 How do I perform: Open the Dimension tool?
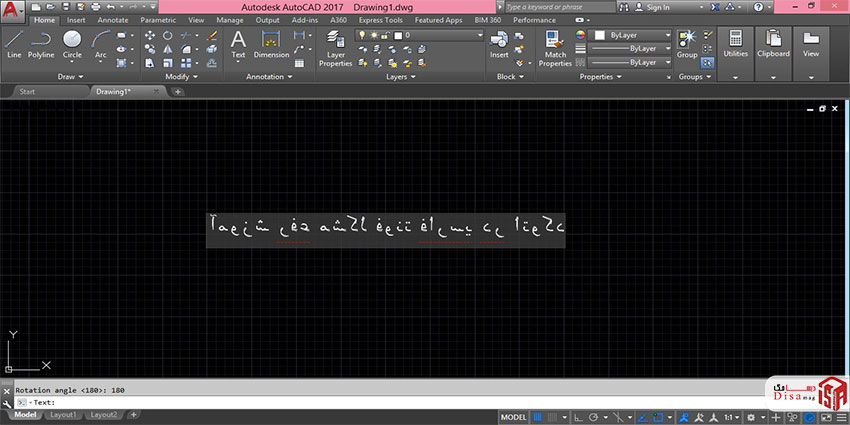point(271,43)
